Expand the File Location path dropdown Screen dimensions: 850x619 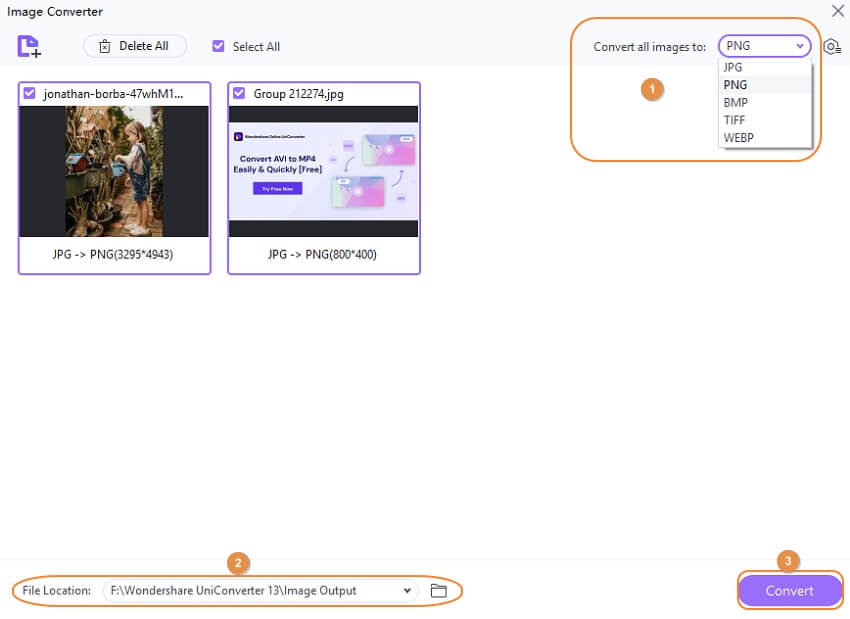(x=407, y=590)
